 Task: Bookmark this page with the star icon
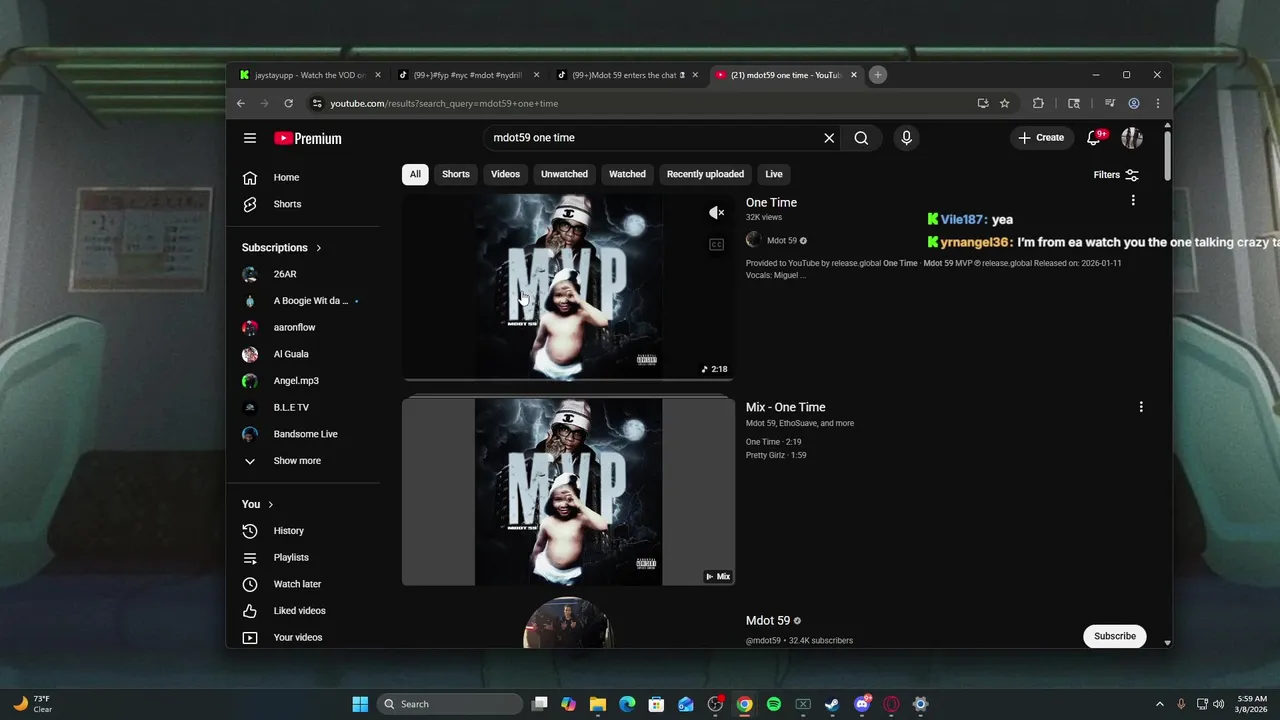pyautogui.click(x=1004, y=103)
